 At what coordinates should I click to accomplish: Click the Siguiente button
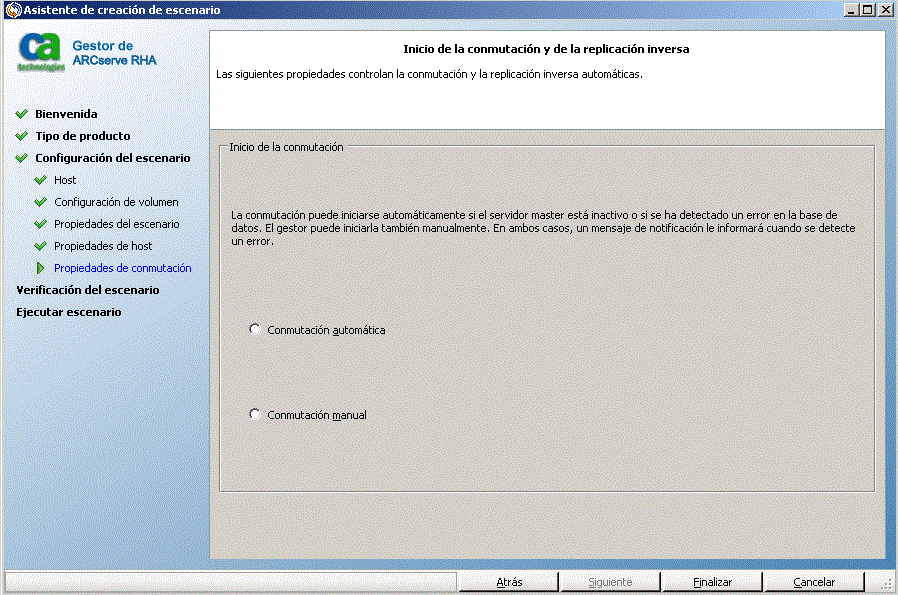(x=610, y=581)
